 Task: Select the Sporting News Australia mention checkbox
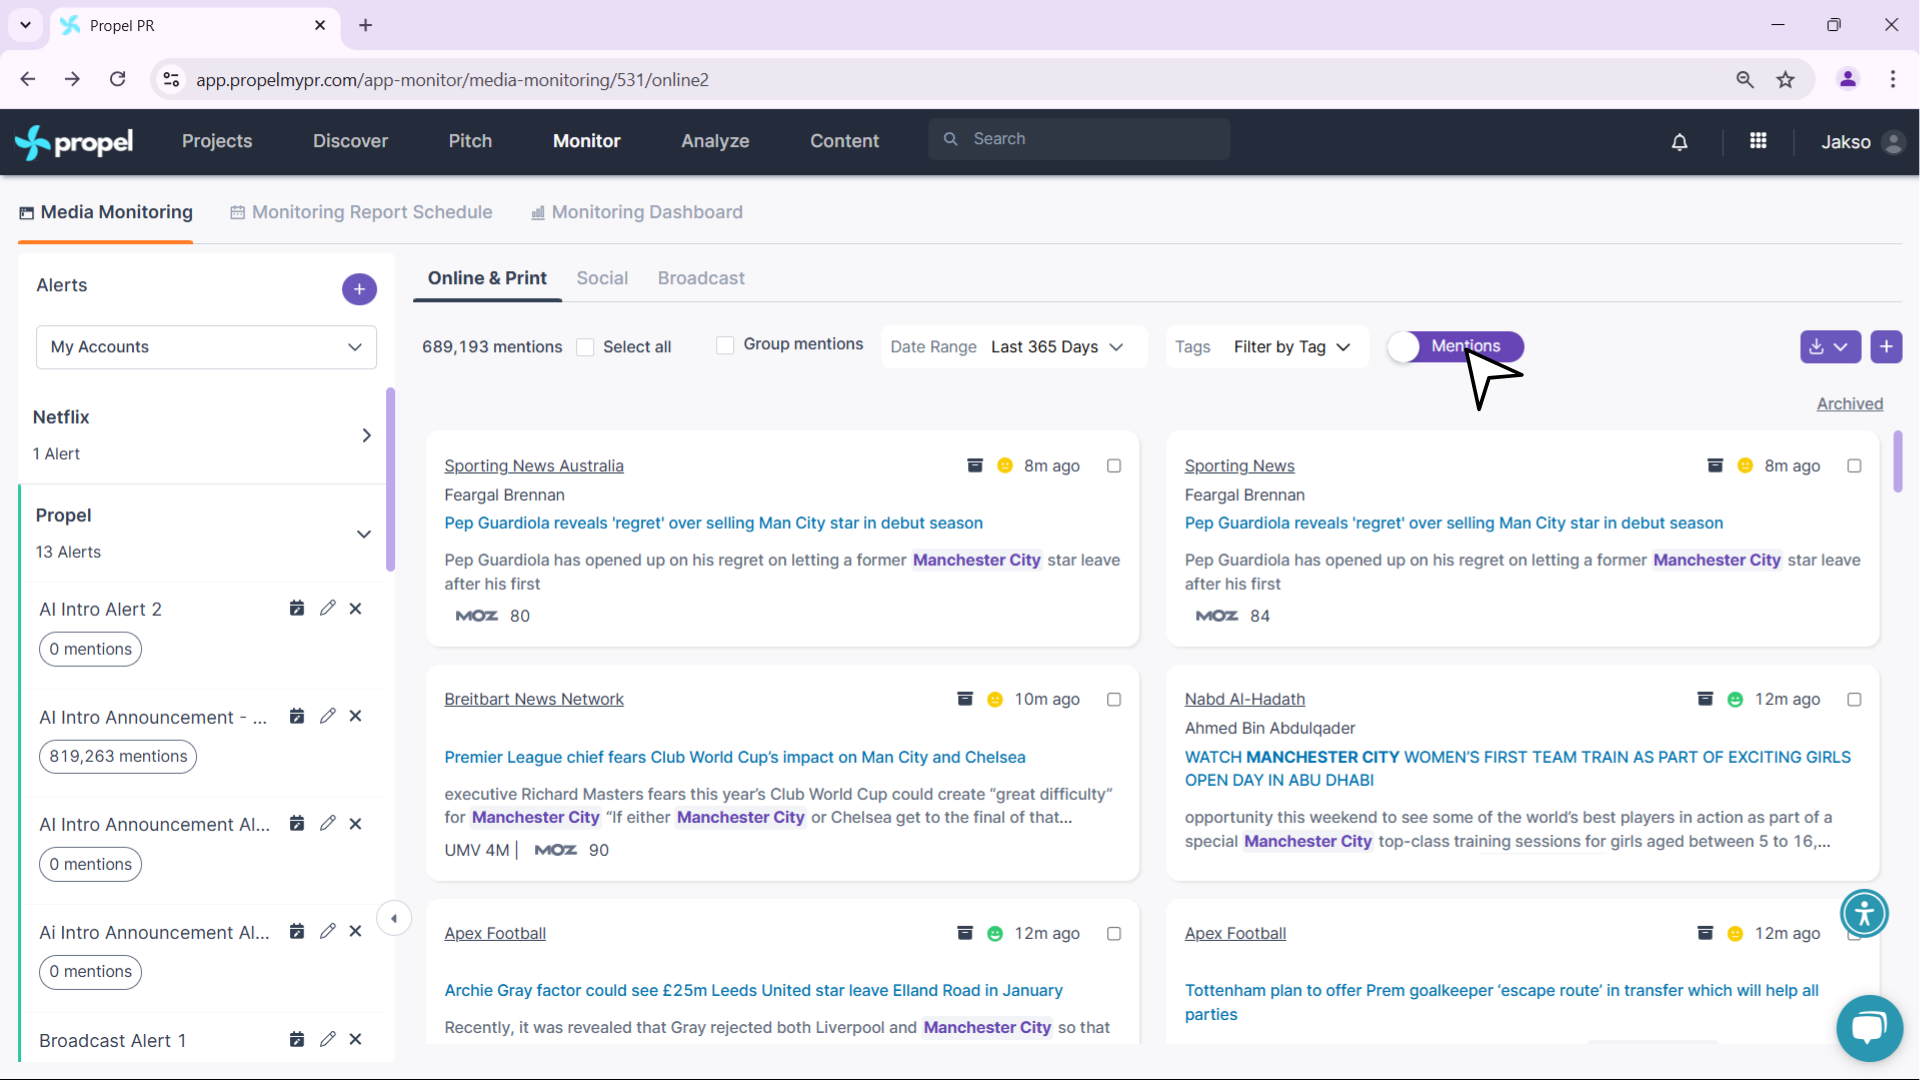[1114, 466]
